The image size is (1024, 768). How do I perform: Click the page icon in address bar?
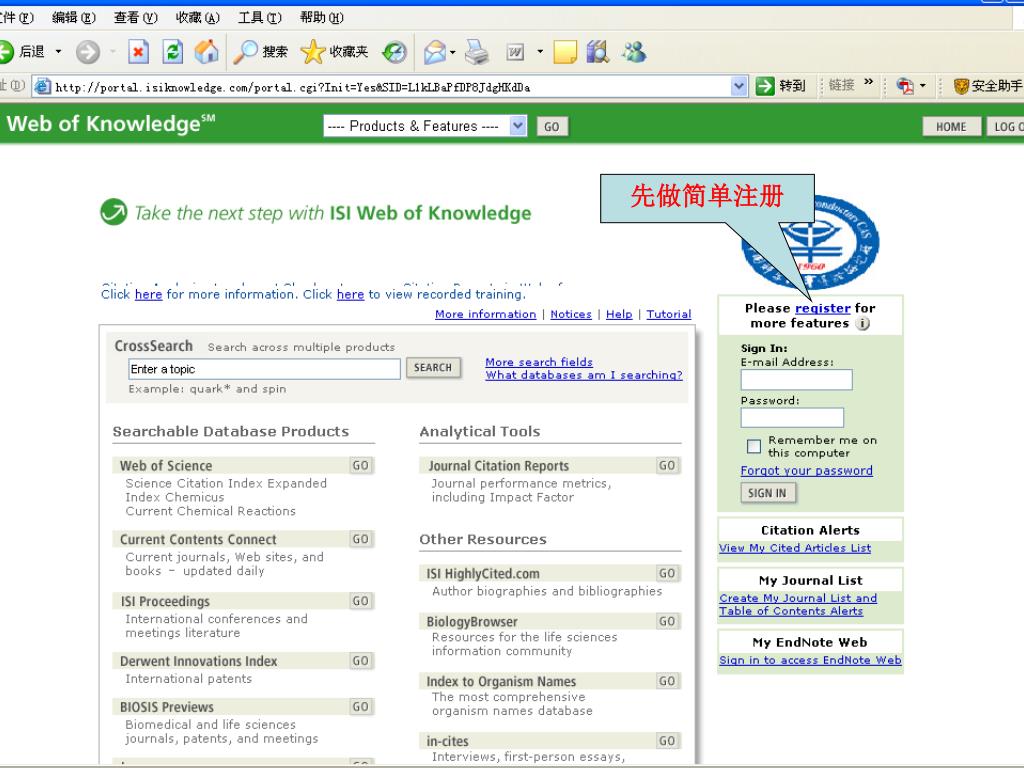point(42,86)
